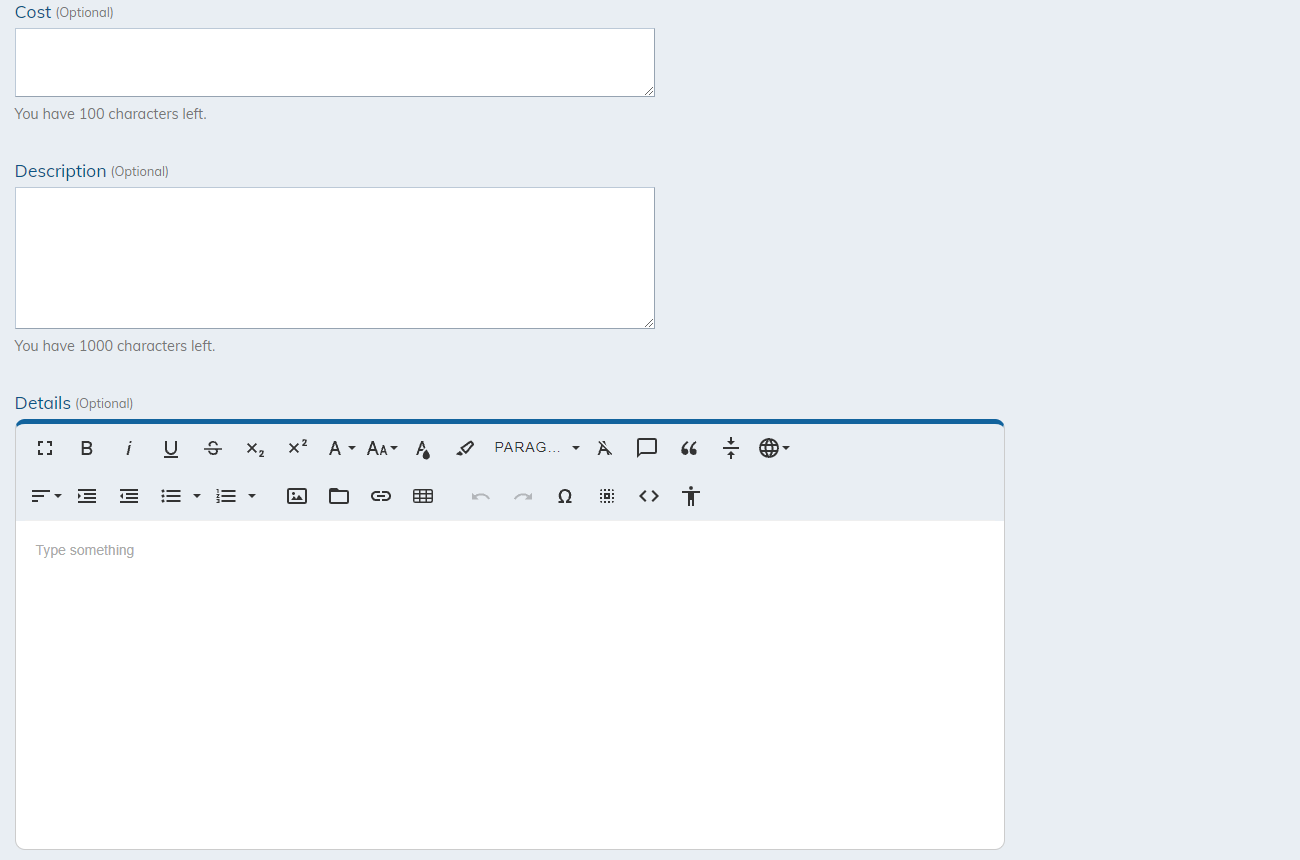Increase the paragraph indent

(x=87, y=496)
